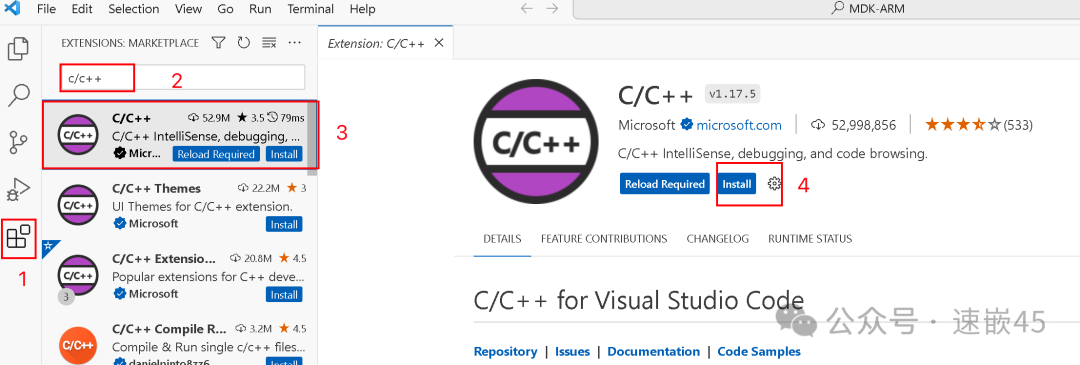This screenshot has height=365, width=1080.
Task: Click the C/C++ Extension Pack icon
Action: (78, 275)
